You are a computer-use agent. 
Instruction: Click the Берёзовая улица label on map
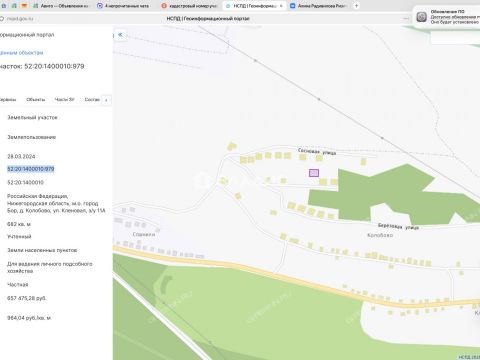tap(398, 227)
